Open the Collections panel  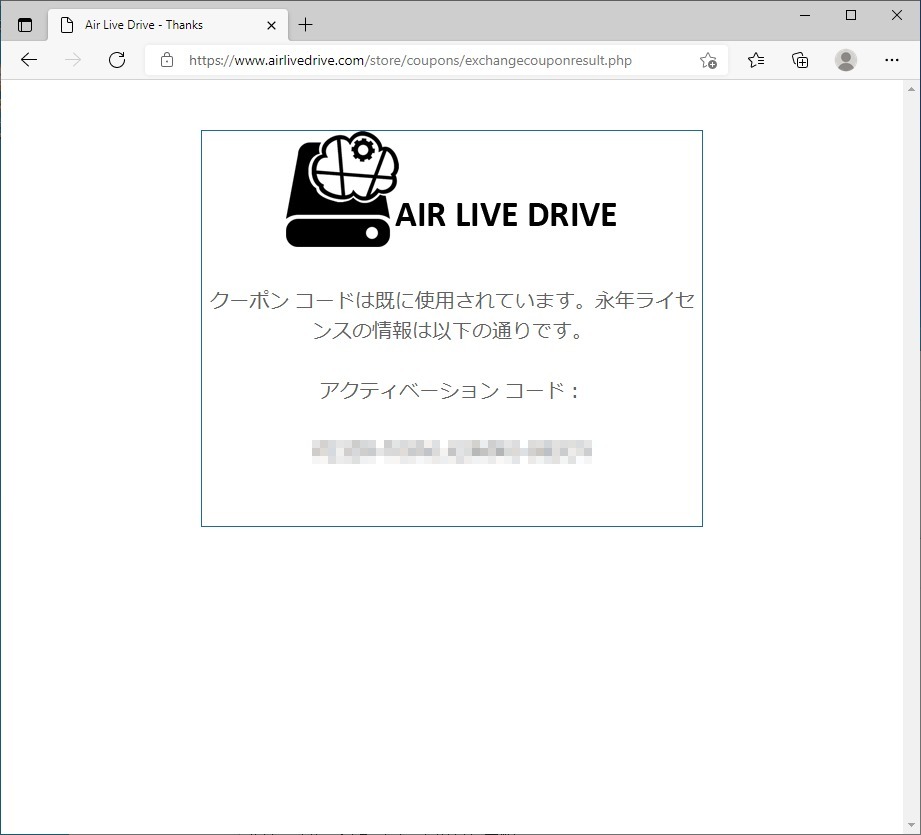[x=800, y=60]
